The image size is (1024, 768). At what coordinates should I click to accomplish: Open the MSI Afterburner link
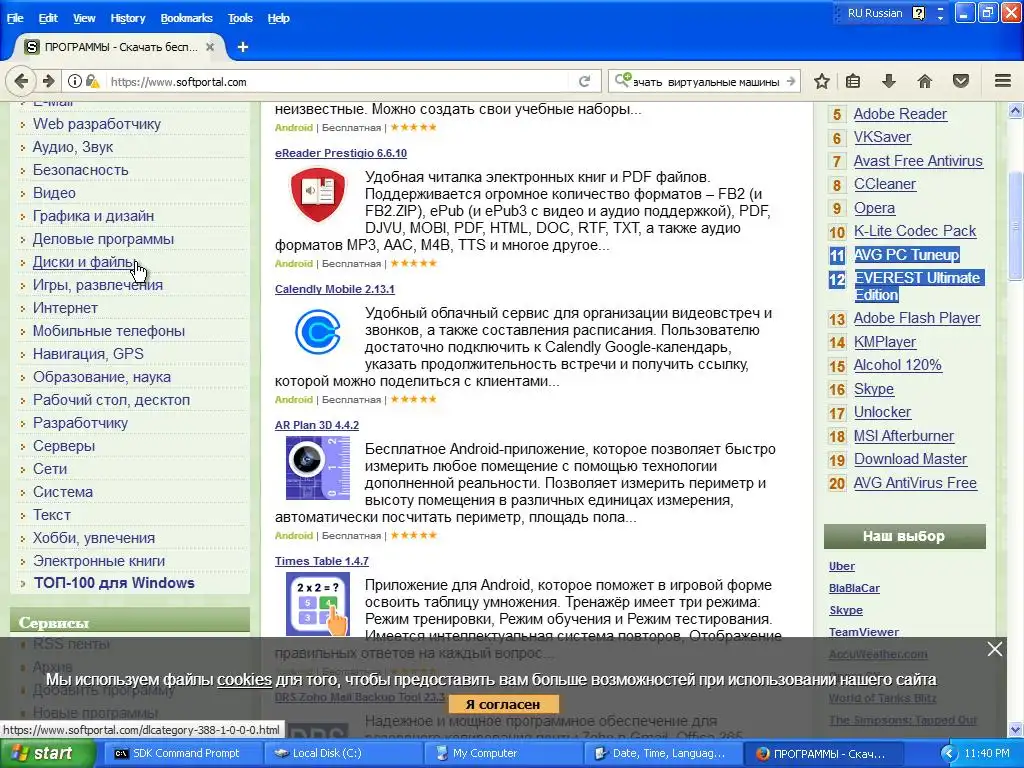coord(903,436)
